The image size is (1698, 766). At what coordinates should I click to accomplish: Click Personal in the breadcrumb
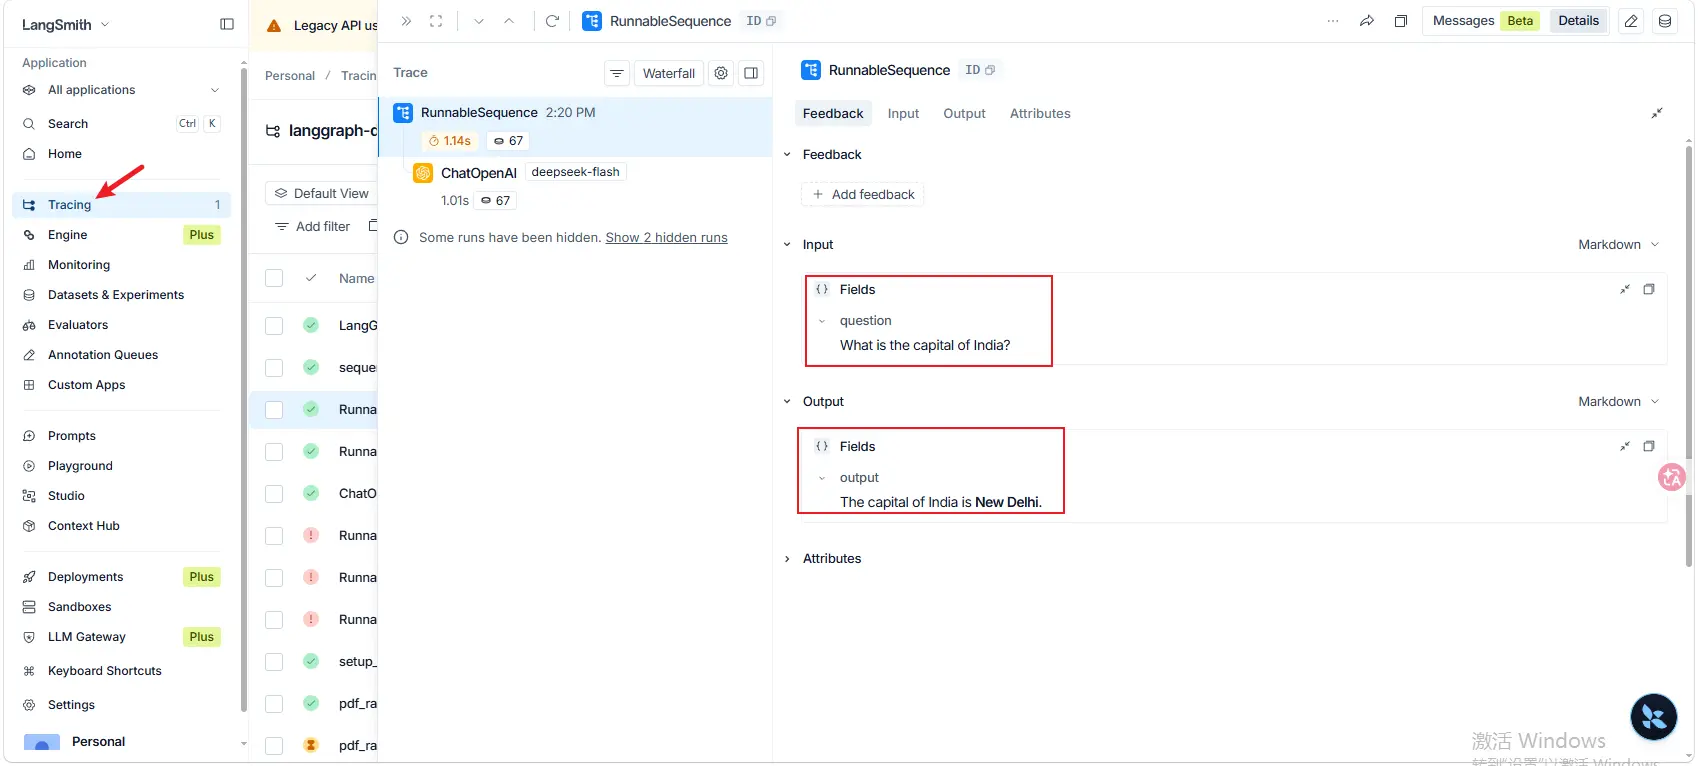pyautogui.click(x=290, y=76)
